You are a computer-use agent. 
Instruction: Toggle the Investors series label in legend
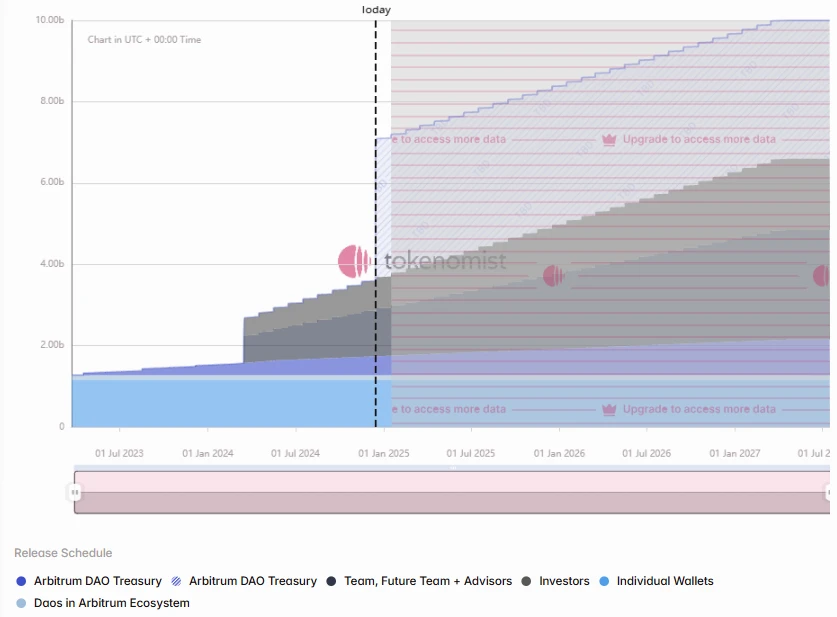[x=564, y=581]
